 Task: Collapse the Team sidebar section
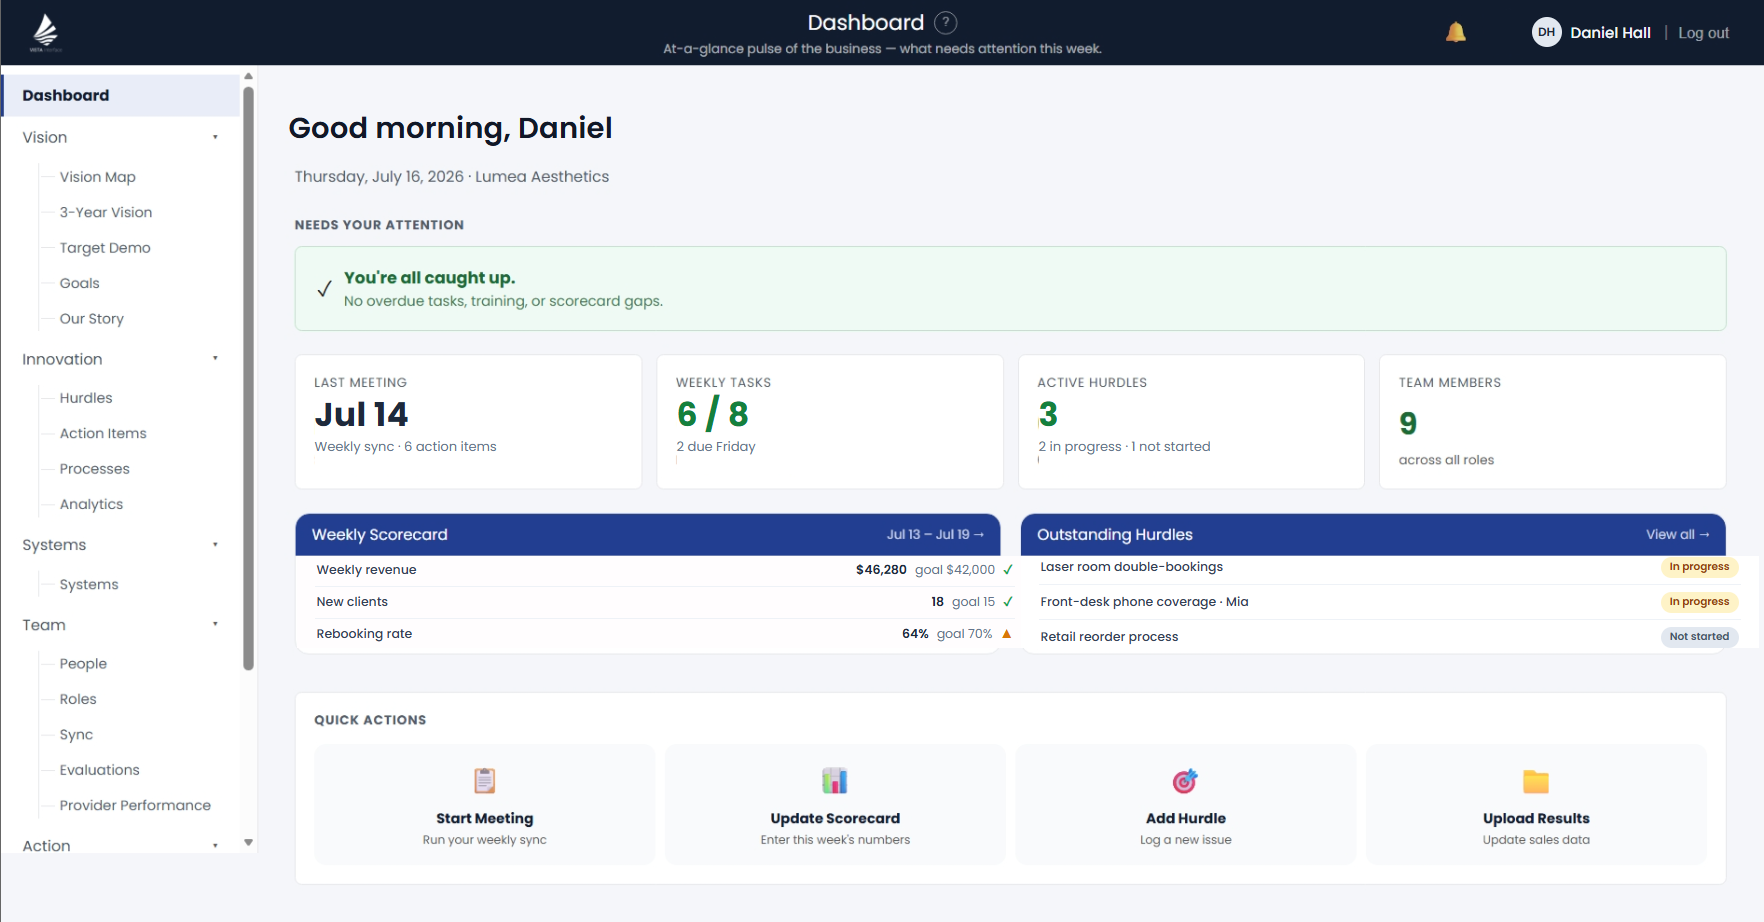pyautogui.click(x=215, y=625)
